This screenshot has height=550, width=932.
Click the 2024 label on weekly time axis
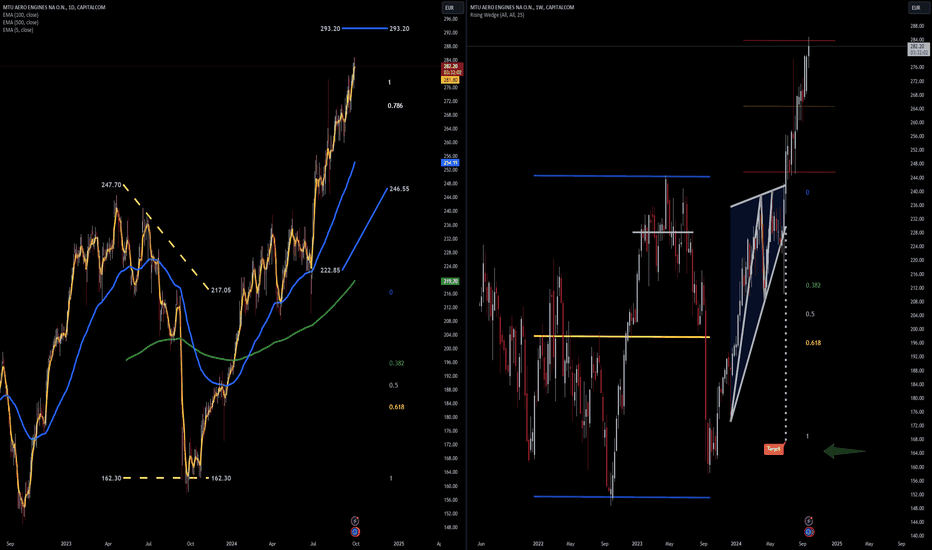[x=736, y=543]
